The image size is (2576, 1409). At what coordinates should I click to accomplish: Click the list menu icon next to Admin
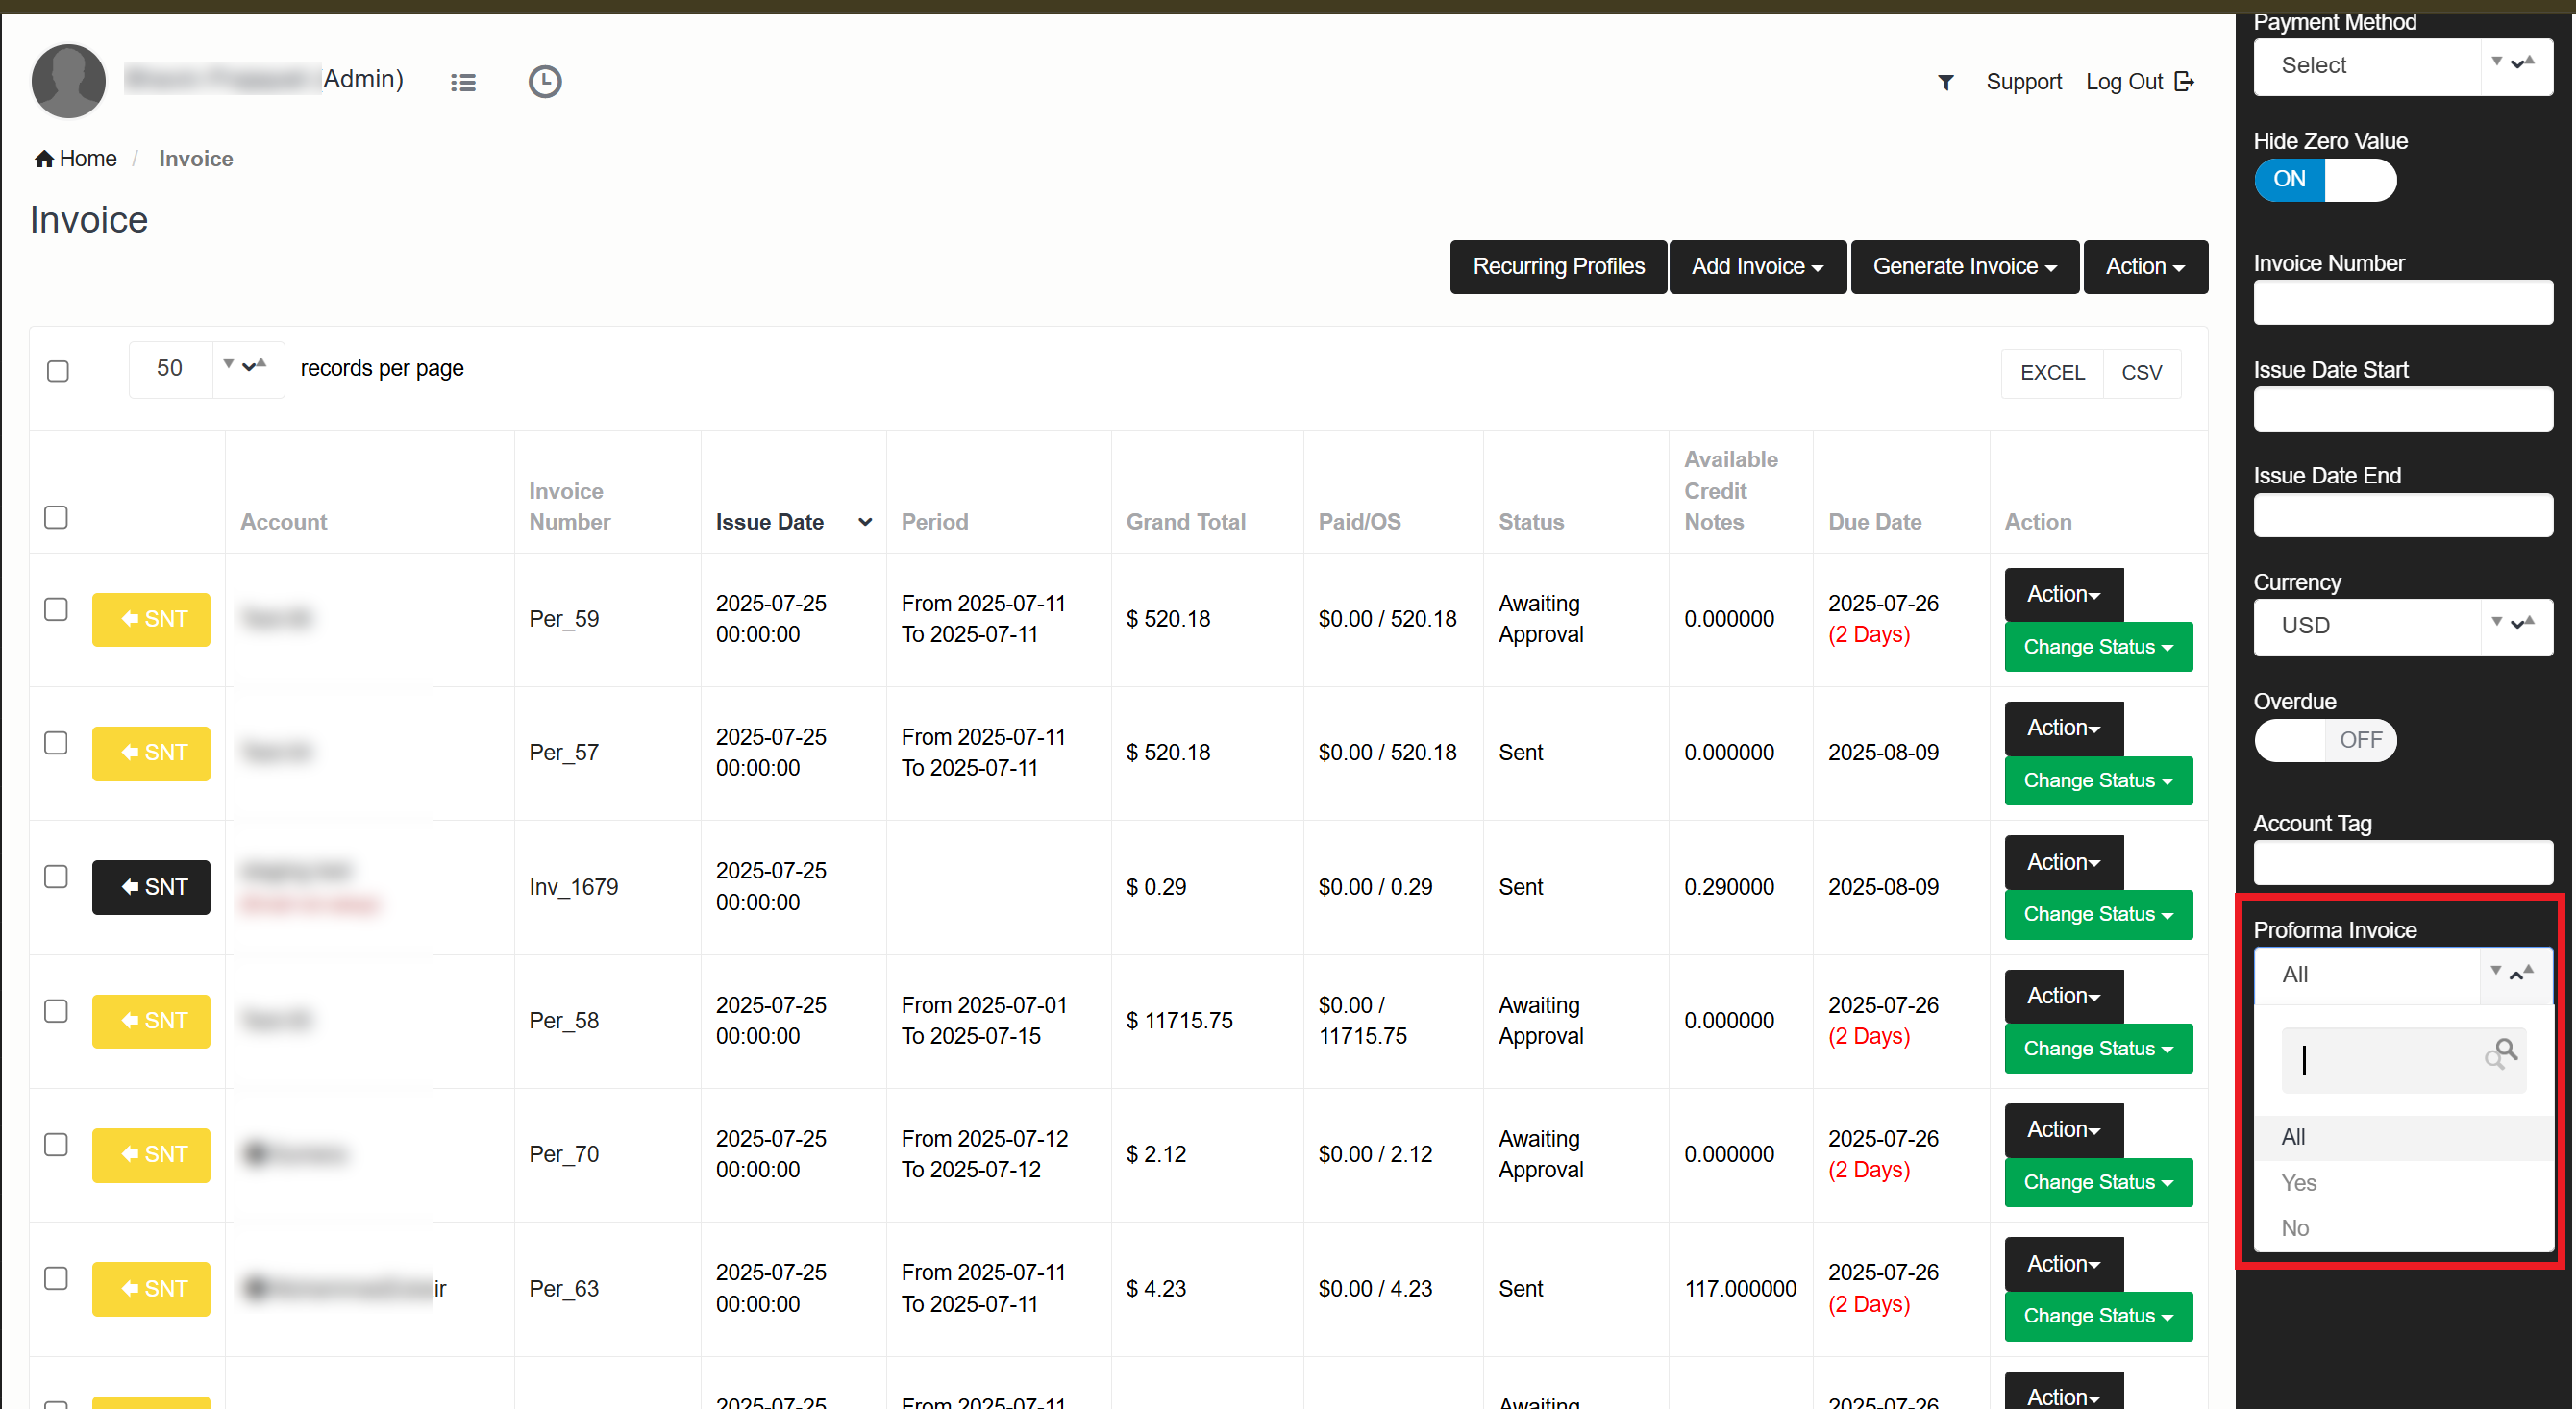pyautogui.click(x=462, y=82)
